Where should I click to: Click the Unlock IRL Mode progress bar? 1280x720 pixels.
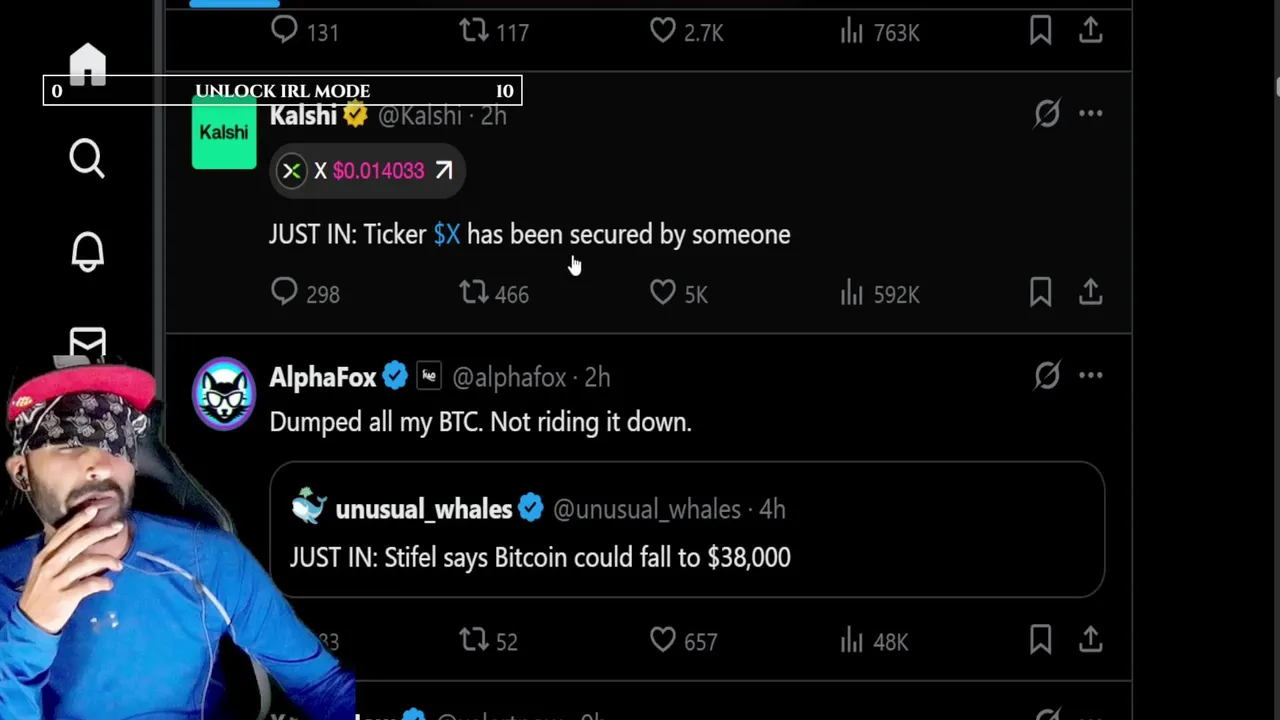tap(282, 91)
